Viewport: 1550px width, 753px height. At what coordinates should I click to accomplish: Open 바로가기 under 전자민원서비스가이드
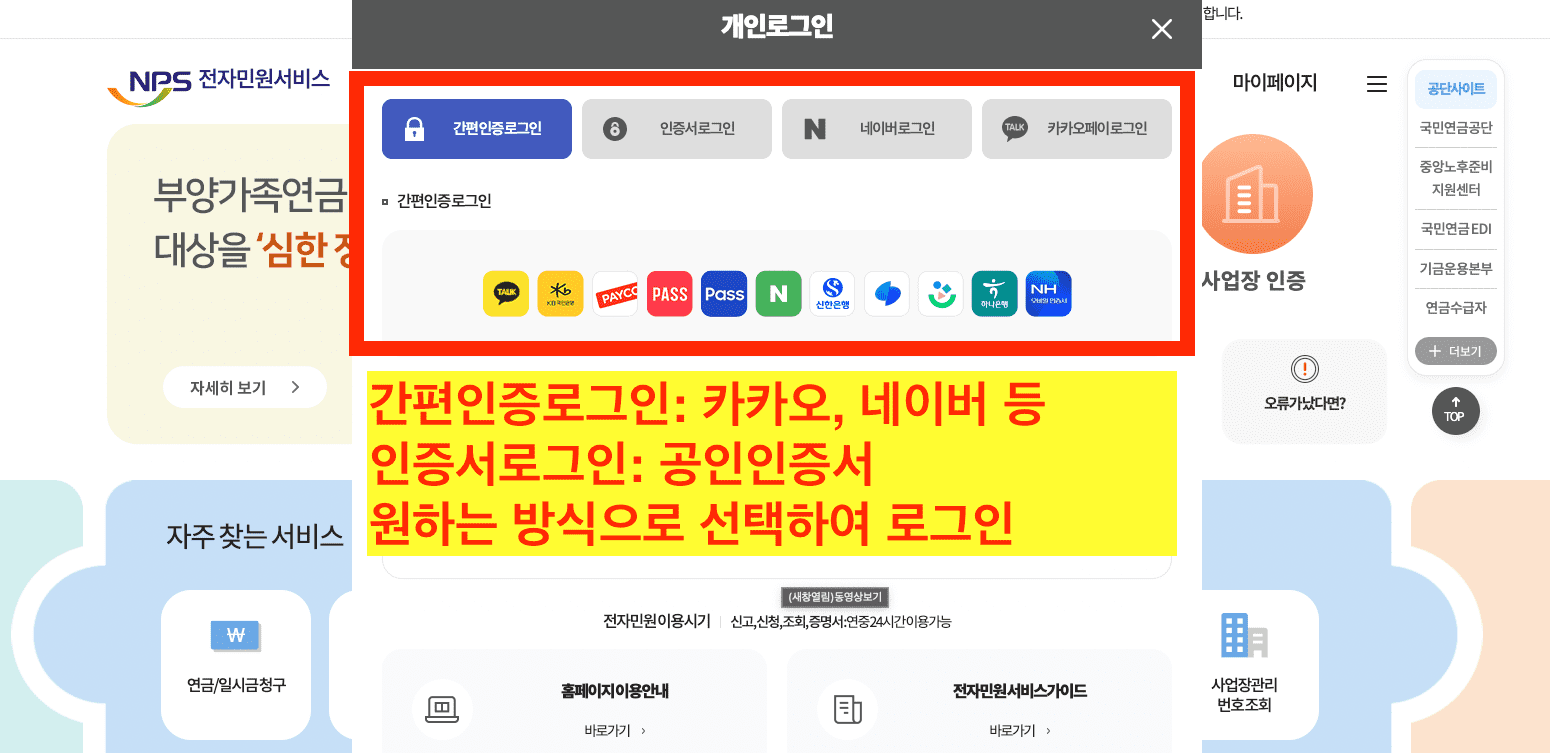coord(1020,731)
